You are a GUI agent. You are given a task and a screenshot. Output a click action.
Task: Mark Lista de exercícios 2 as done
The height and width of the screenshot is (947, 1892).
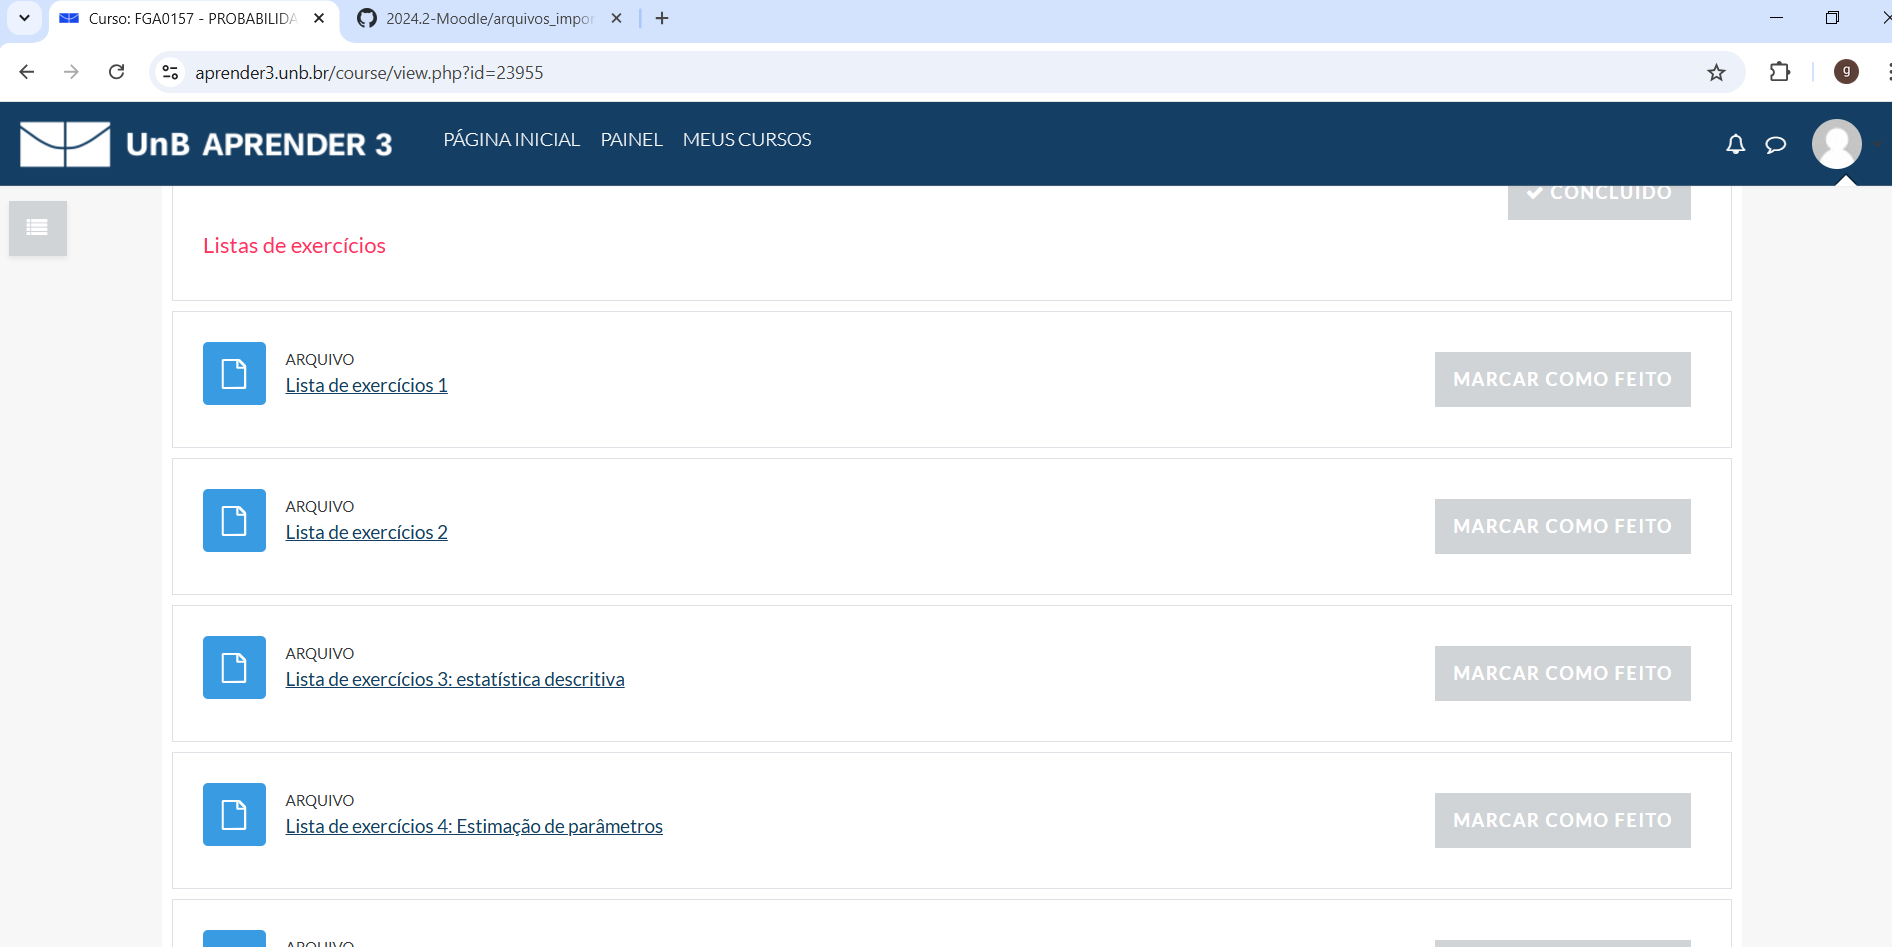click(1562, 526)
